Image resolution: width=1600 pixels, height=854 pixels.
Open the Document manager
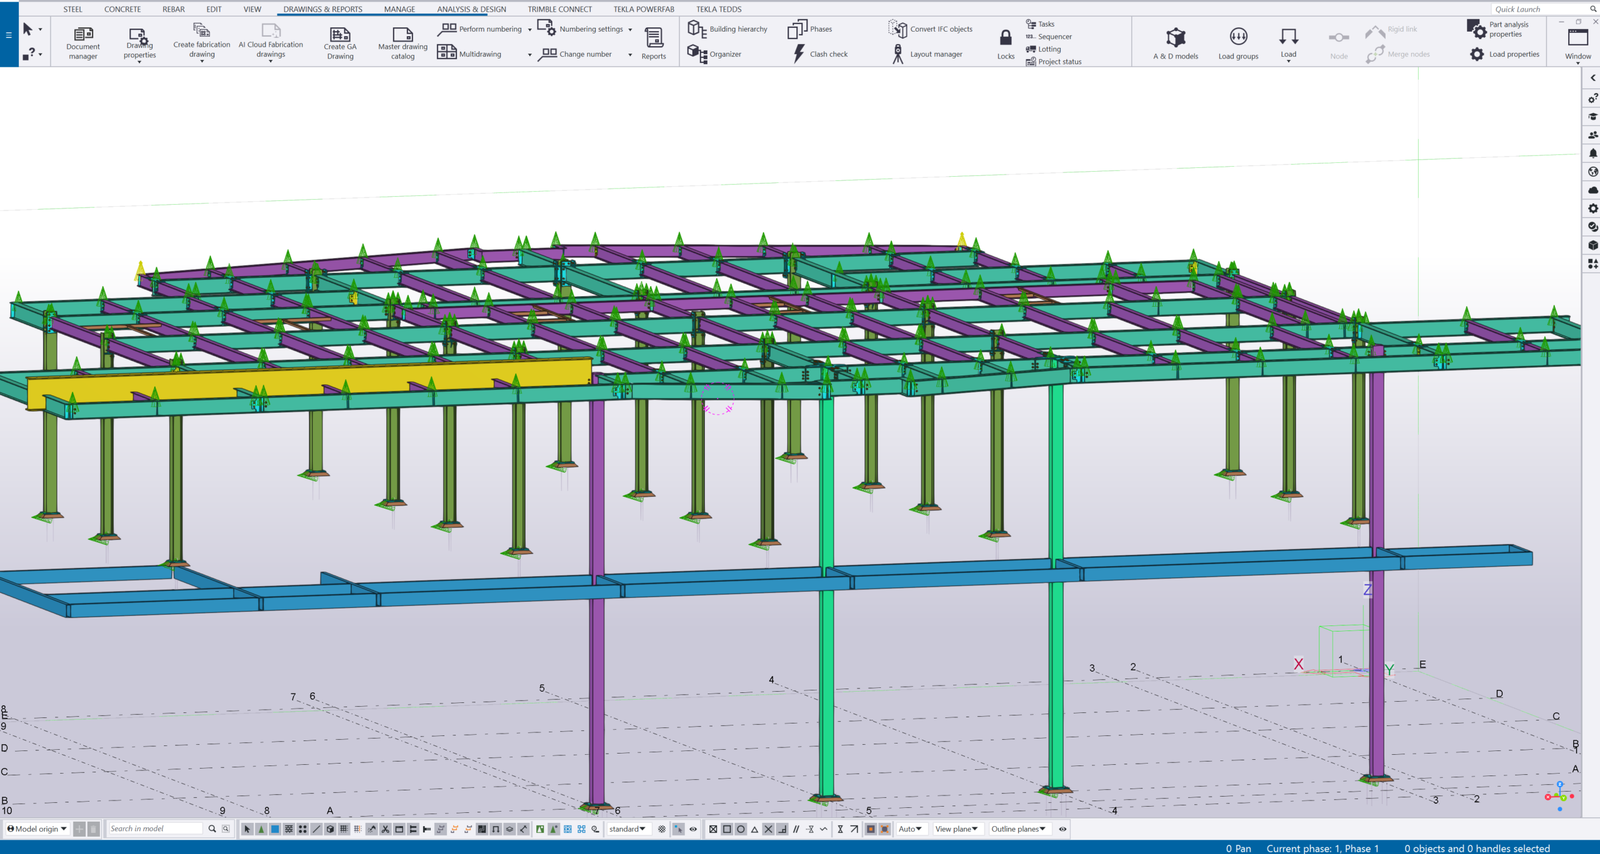(83, 42)
